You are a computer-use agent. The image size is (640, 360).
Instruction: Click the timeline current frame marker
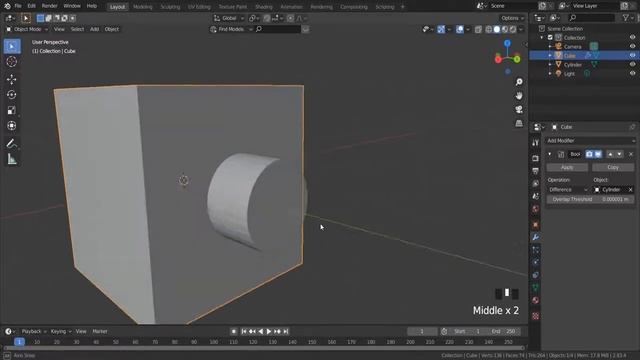click(x=19, y=342)
